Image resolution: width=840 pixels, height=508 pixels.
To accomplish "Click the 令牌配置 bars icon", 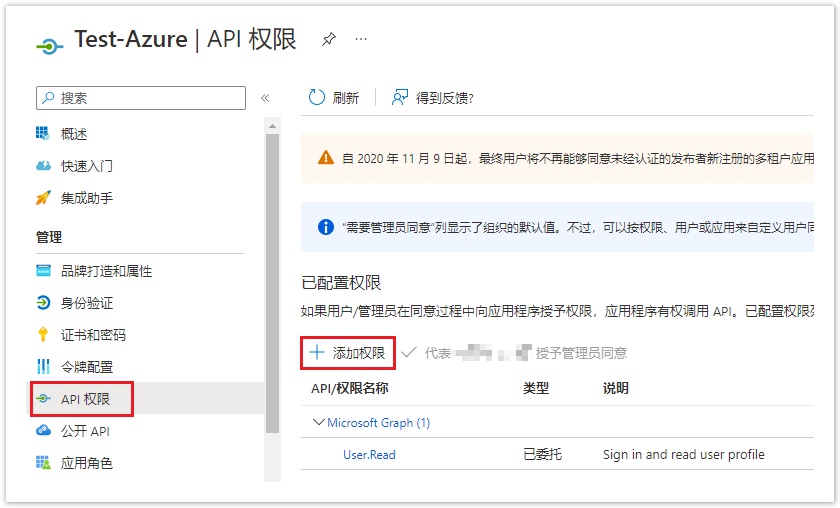I will point(43,367).
